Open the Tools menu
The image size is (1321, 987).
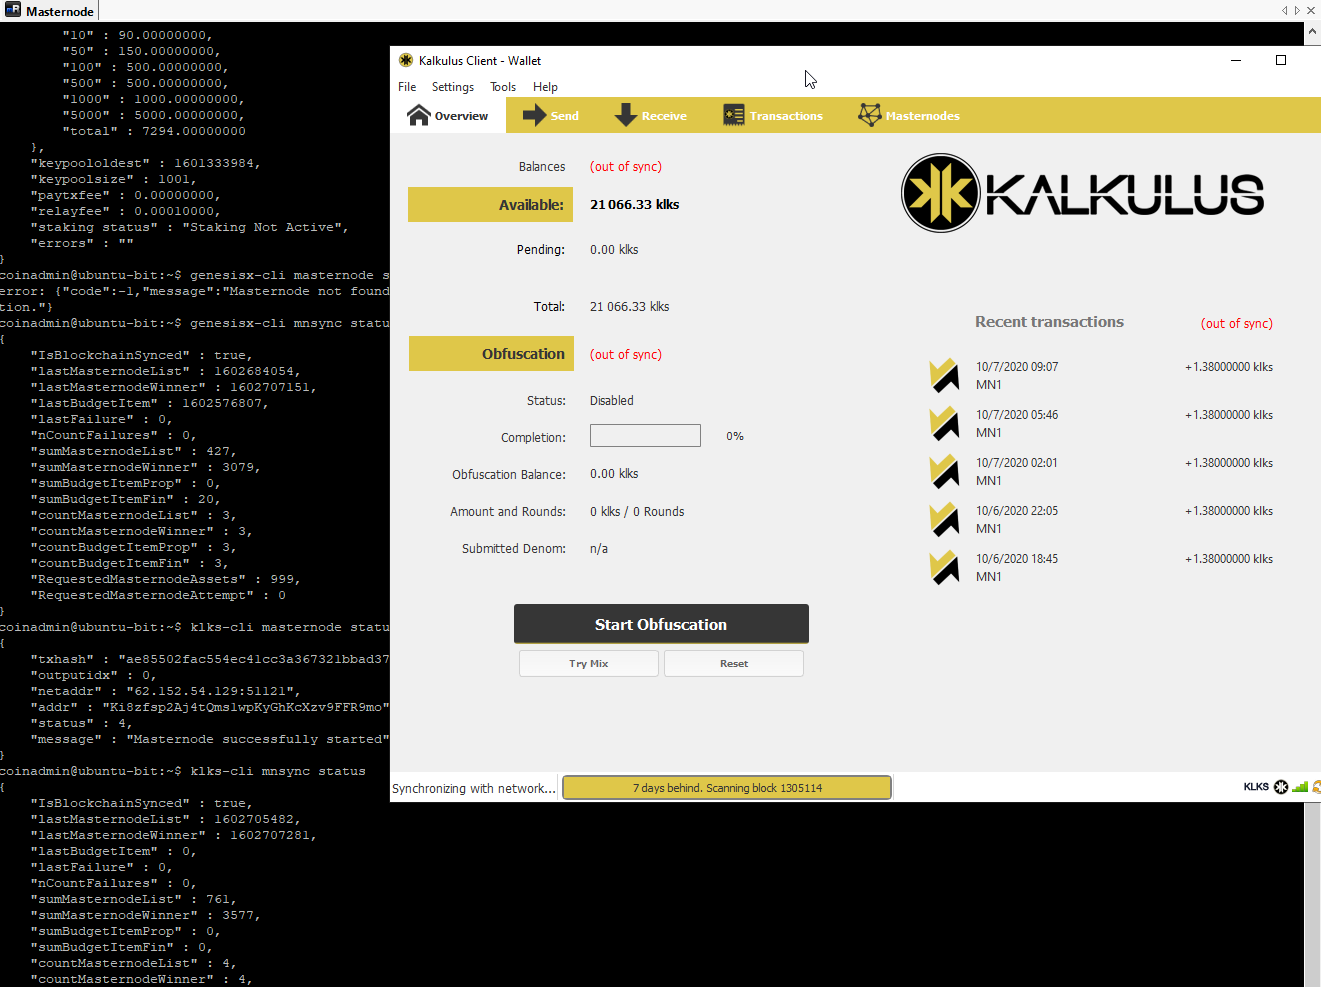pyautogui.click(x=503, y=87)
